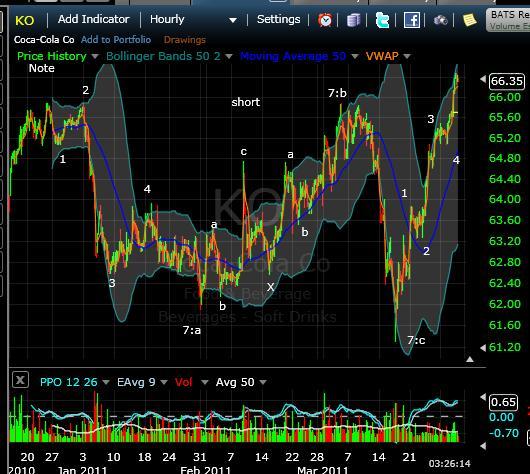Click the Vol indicator label
This screenshot has height=474, width=530.
click(184, 382)
